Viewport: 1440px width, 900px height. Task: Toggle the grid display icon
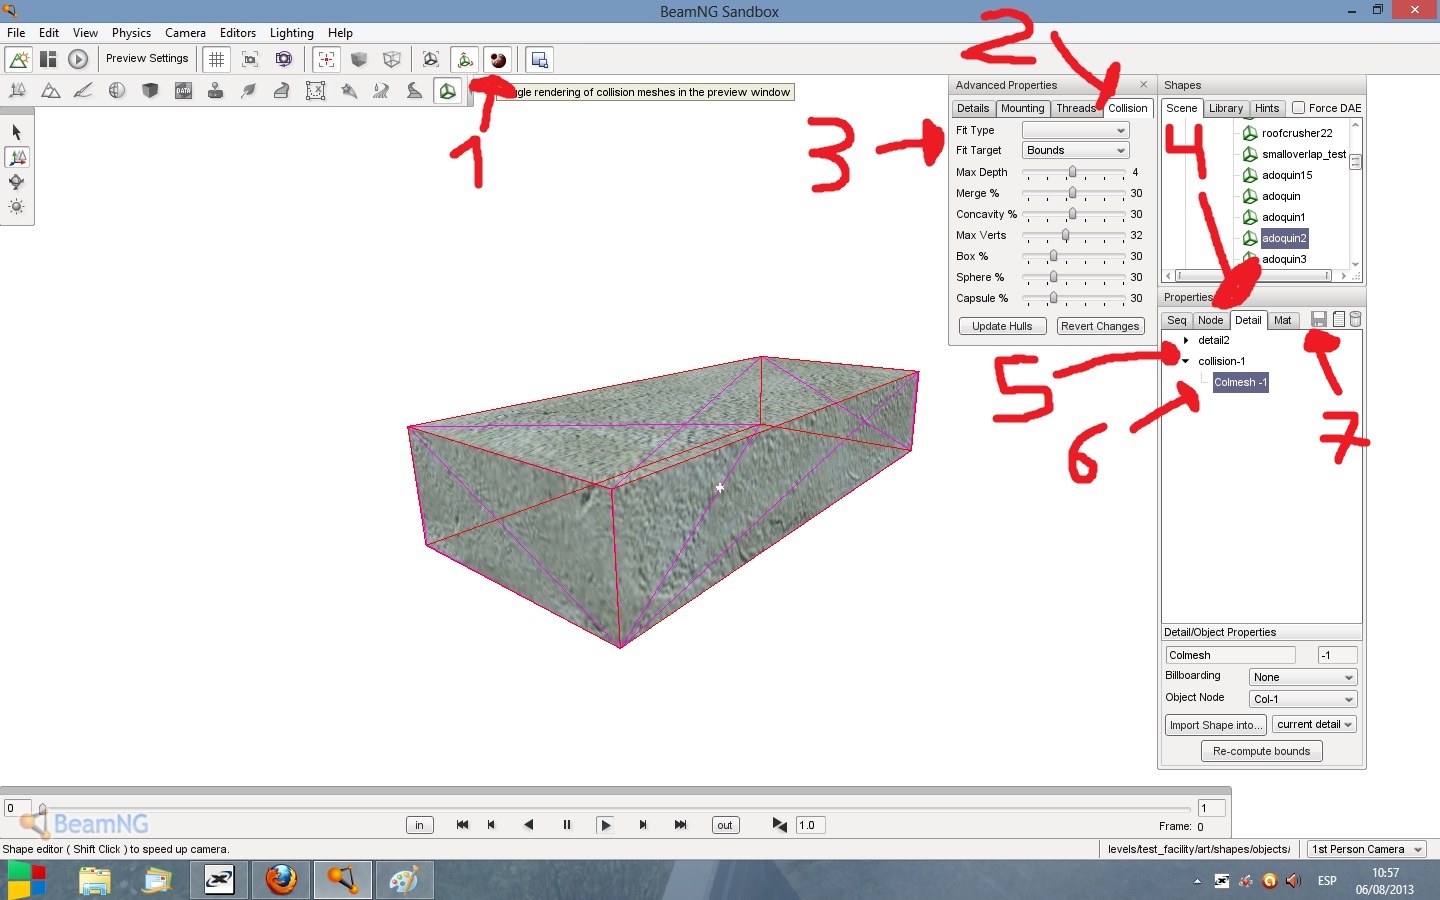coord(216,60)
